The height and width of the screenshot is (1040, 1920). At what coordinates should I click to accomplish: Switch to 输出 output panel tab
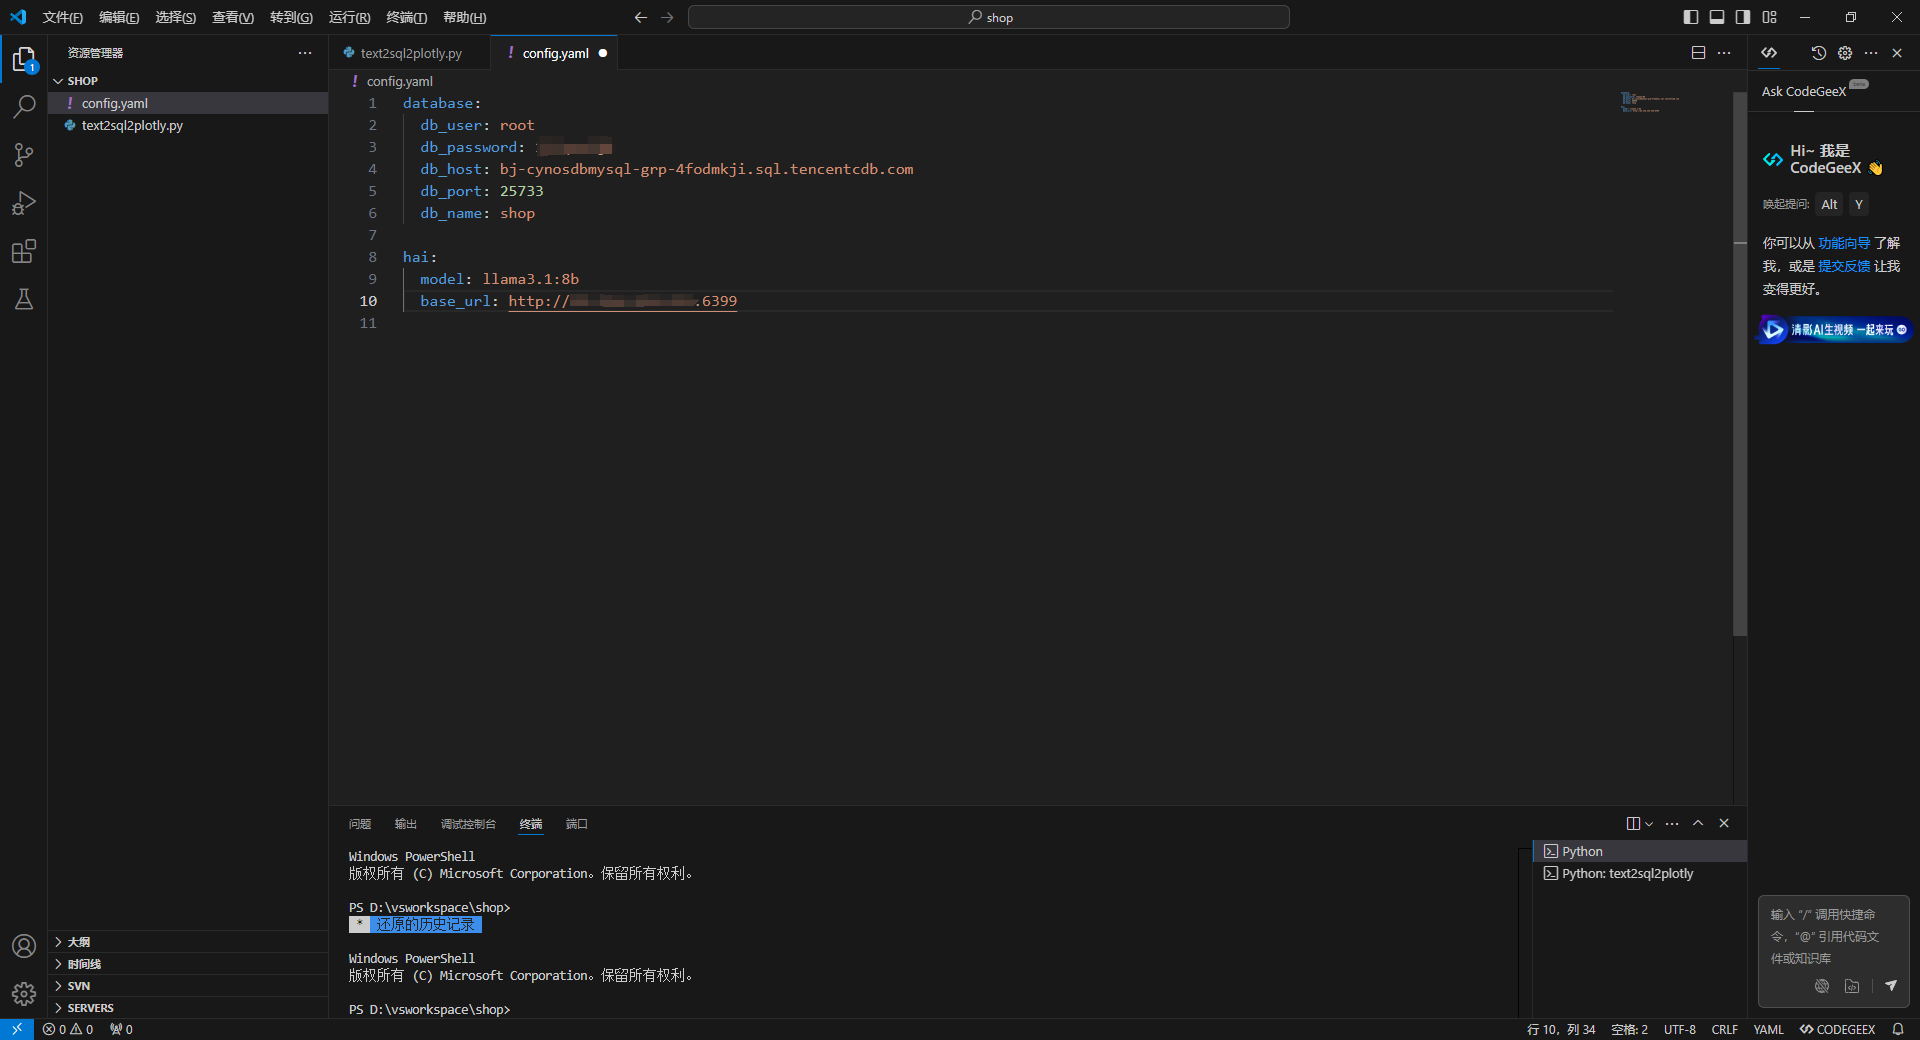point(406,824)
